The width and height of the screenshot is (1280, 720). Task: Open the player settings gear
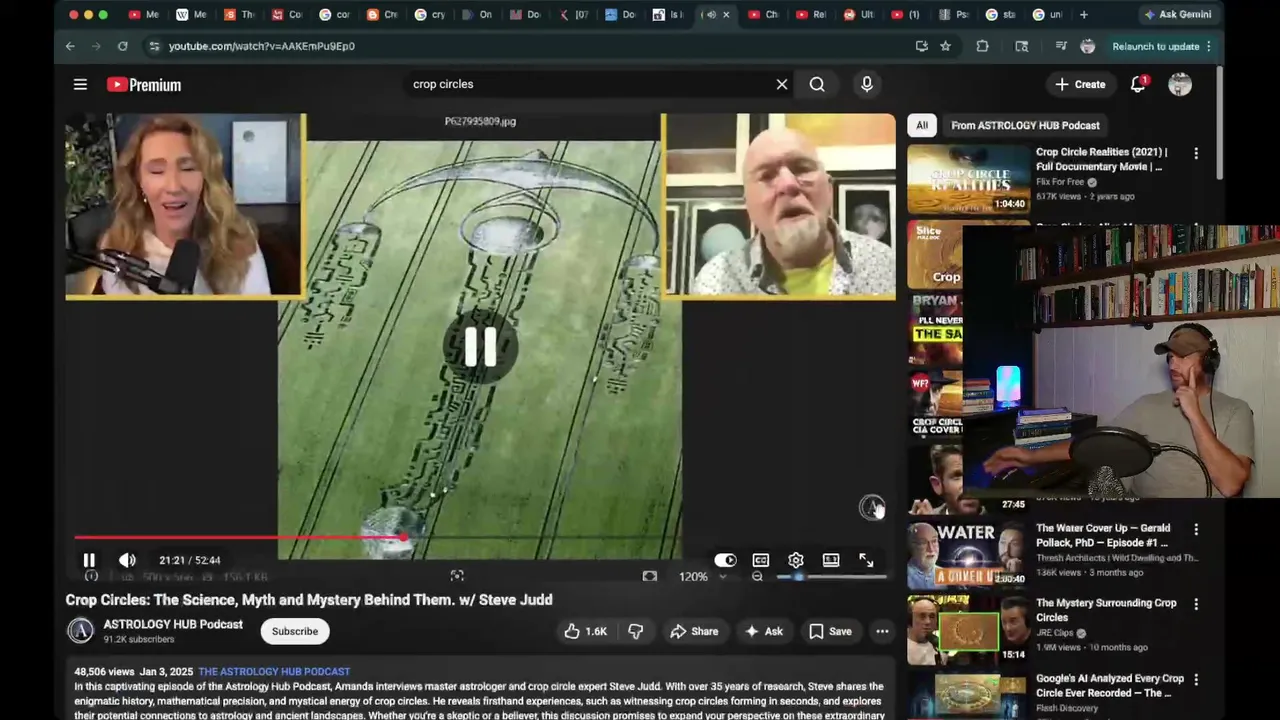click(796, 561)
